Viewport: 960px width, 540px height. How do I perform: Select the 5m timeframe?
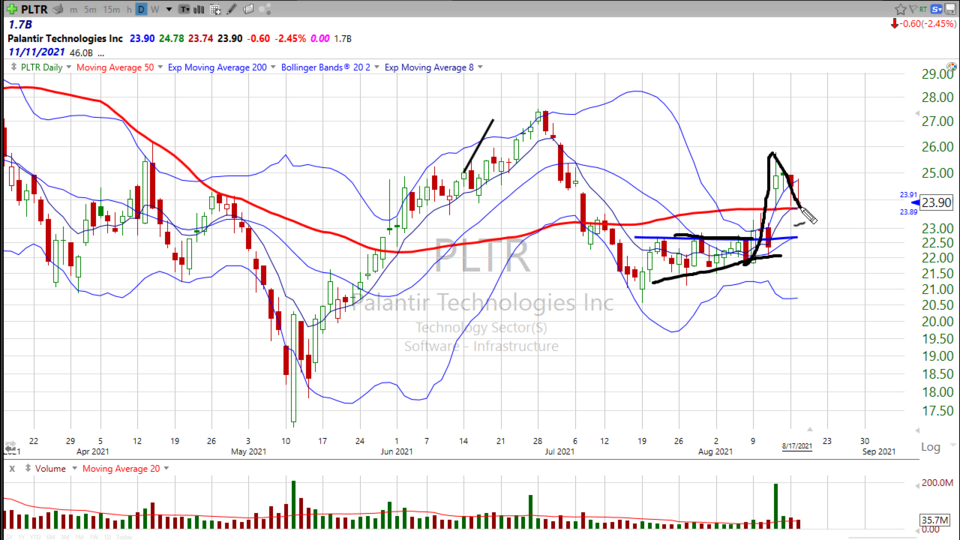tap(90, 10)
